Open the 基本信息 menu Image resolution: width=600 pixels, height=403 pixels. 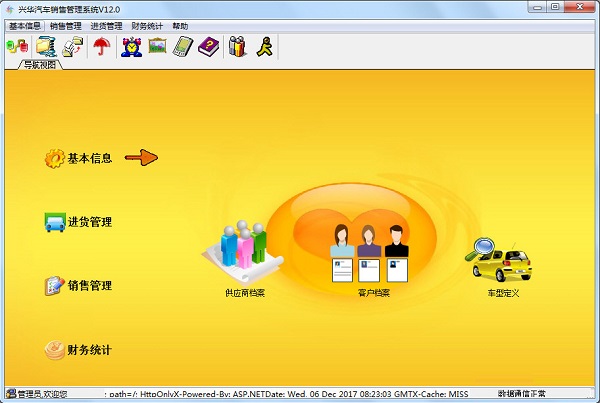click(25, 26)
